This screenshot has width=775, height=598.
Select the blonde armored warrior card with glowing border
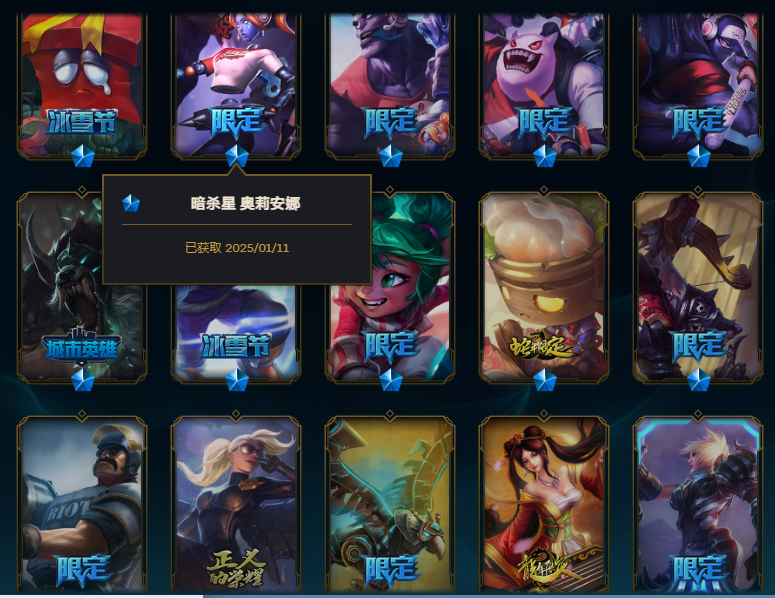tap(698, 504)
